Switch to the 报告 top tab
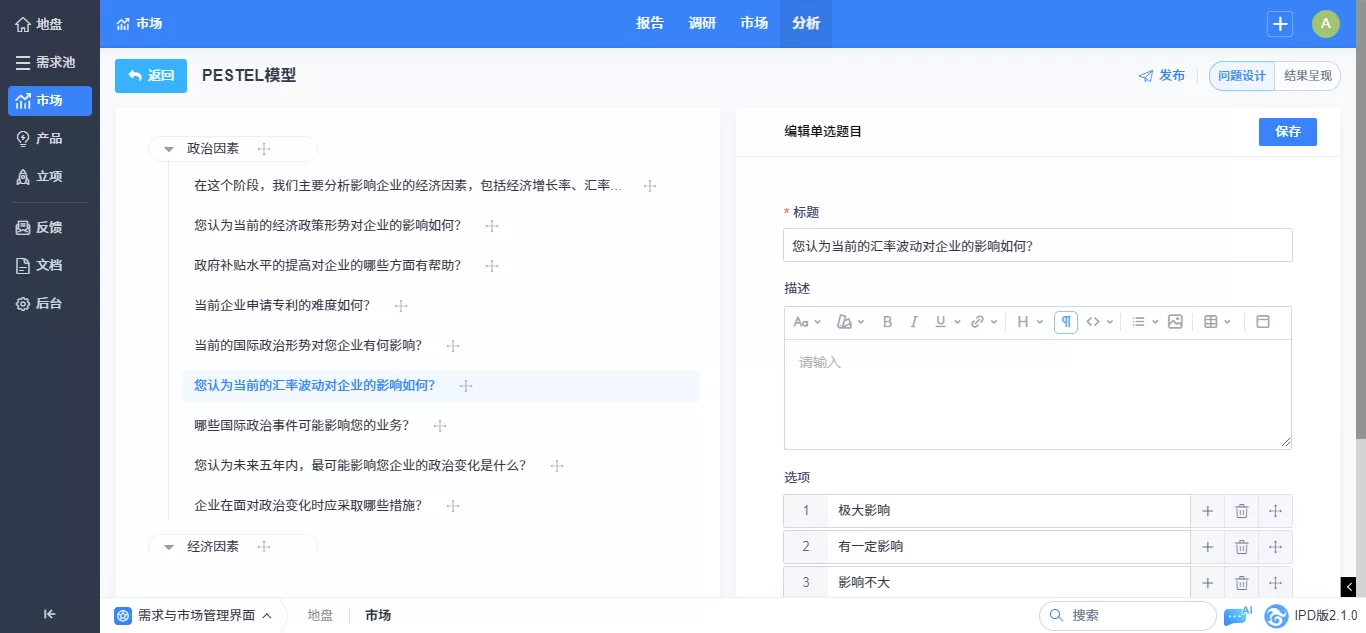The width and height of the screenshot is (1366, 633). coord(650,24)
